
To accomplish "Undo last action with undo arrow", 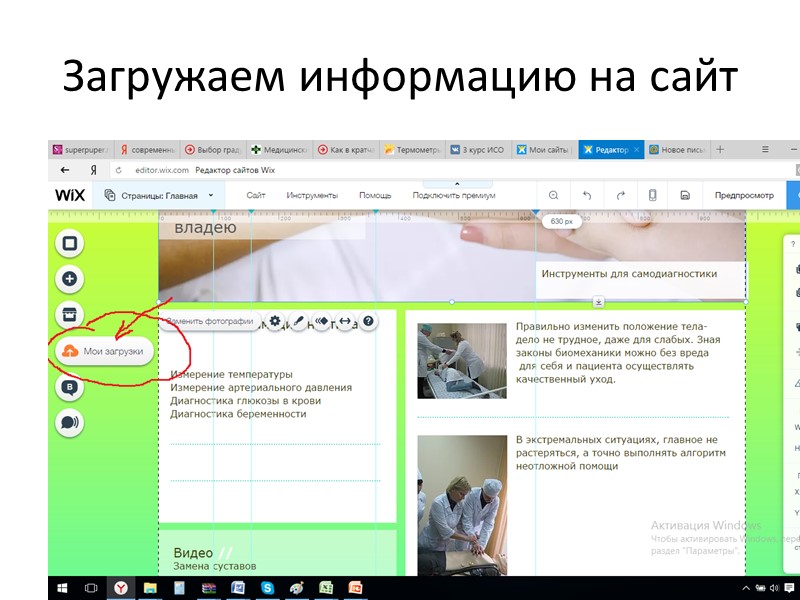I will pyautogui.click(x=587, y=195).
